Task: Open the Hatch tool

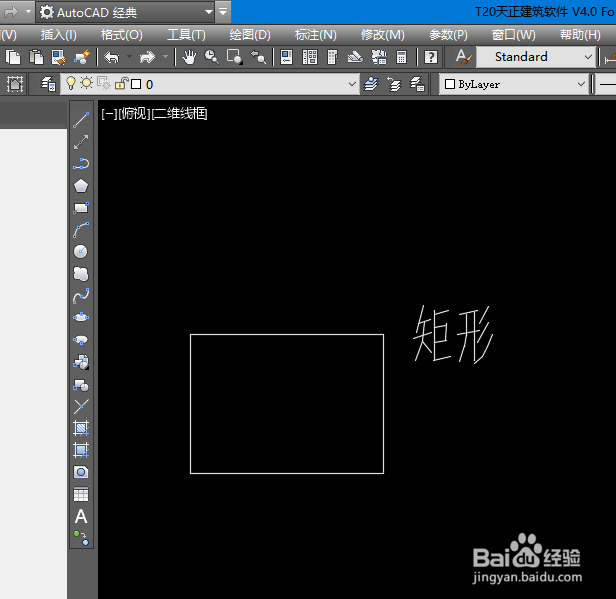Action: pos(81,428)
